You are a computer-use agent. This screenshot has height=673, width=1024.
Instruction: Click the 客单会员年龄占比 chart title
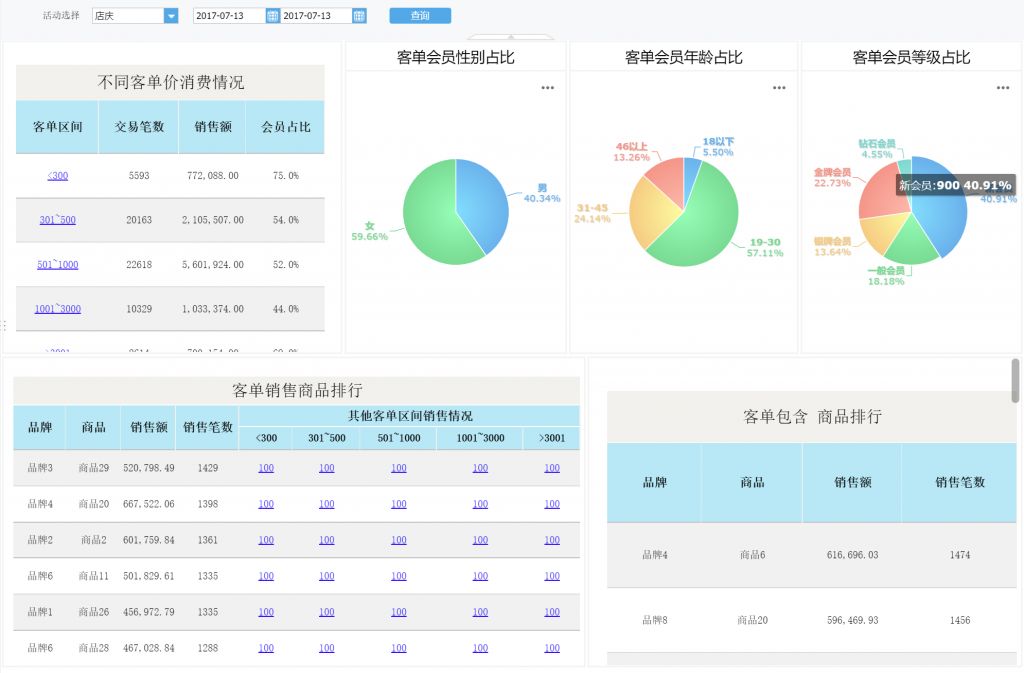(684, 57)
